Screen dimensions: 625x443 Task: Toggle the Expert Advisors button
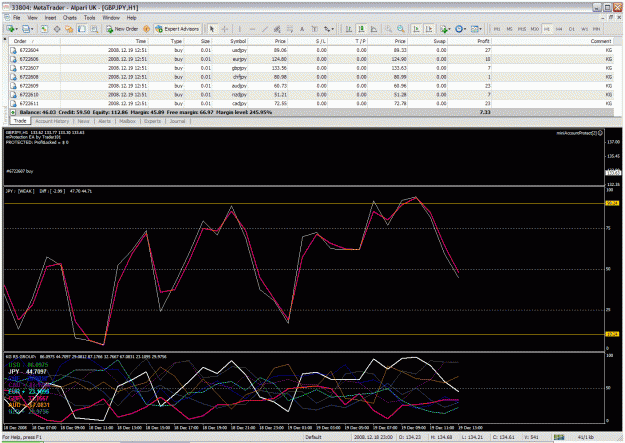tap(177, 29)
